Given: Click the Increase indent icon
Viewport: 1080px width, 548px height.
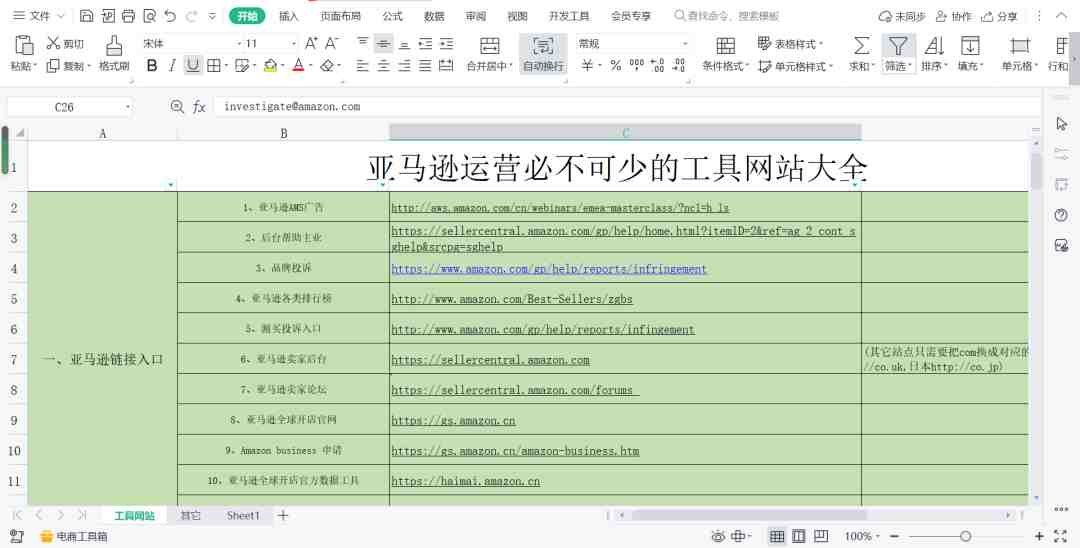Looking at the screenshot, I should 446,43.
